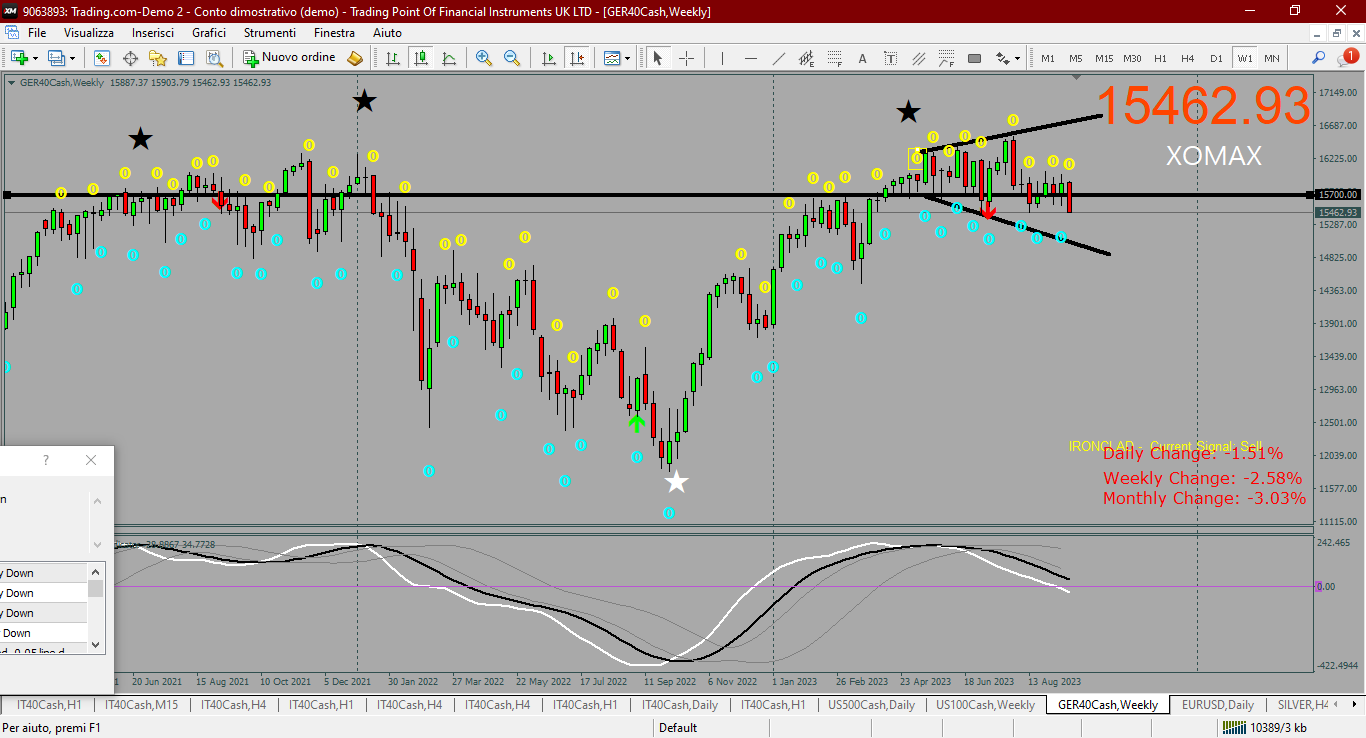Click the dialog list scrollbar down arrow
1366x738 pixels.
point(96,646)
